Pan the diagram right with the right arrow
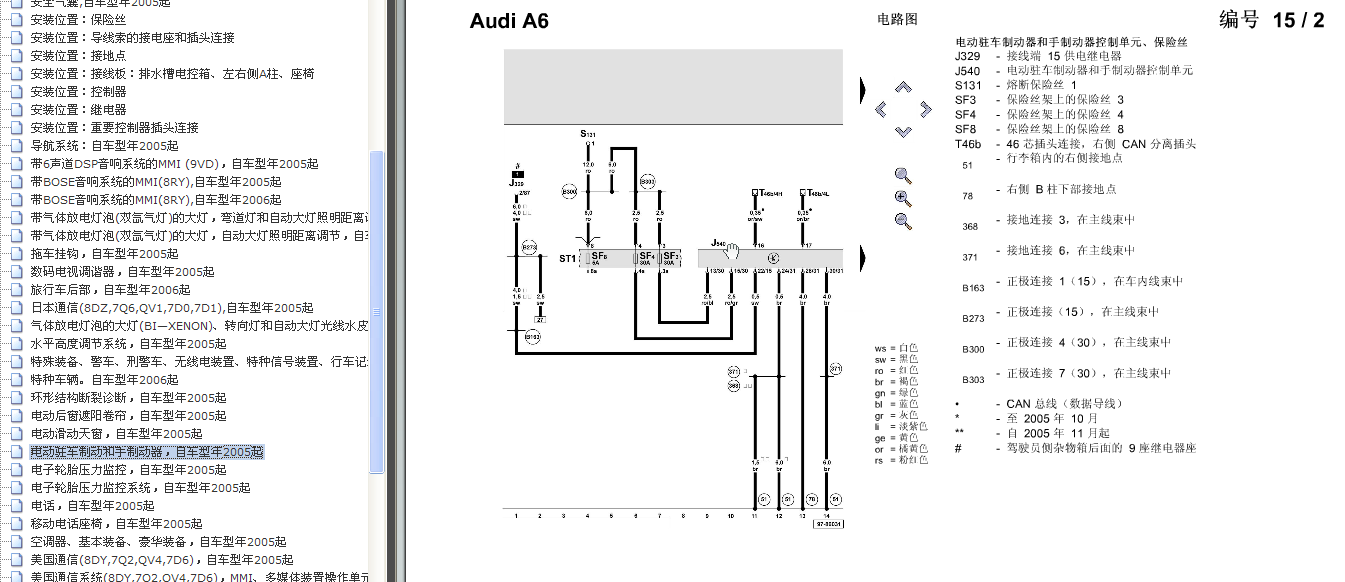The image size is (1345, 582). (x=924, y=109)
